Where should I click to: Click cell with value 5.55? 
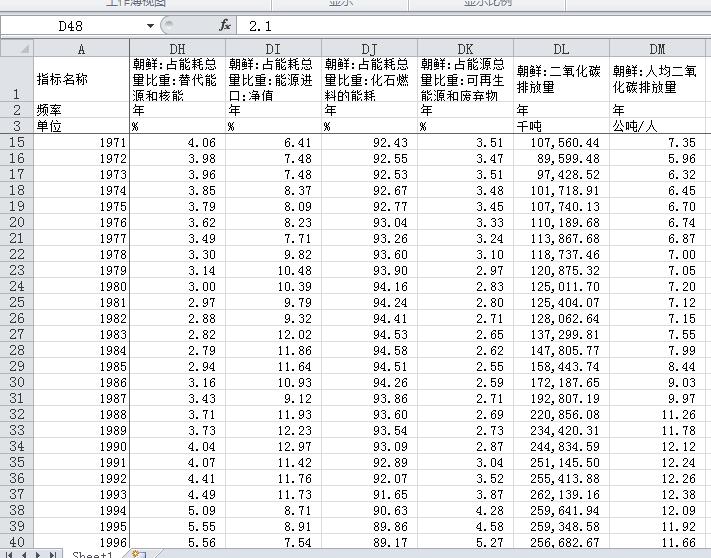(x=177, y=526)
